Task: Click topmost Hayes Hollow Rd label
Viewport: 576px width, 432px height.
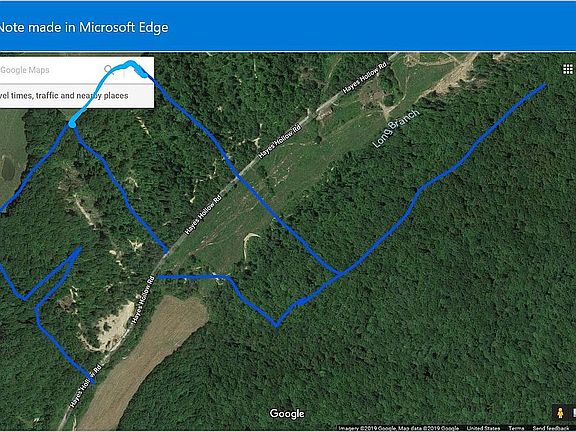Action: coord(365,78)
